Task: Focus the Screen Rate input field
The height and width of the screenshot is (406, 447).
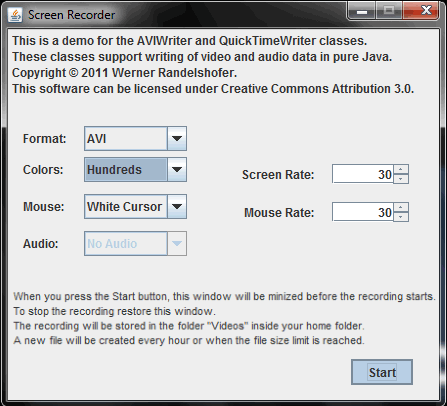Action: tap(363, 174)
